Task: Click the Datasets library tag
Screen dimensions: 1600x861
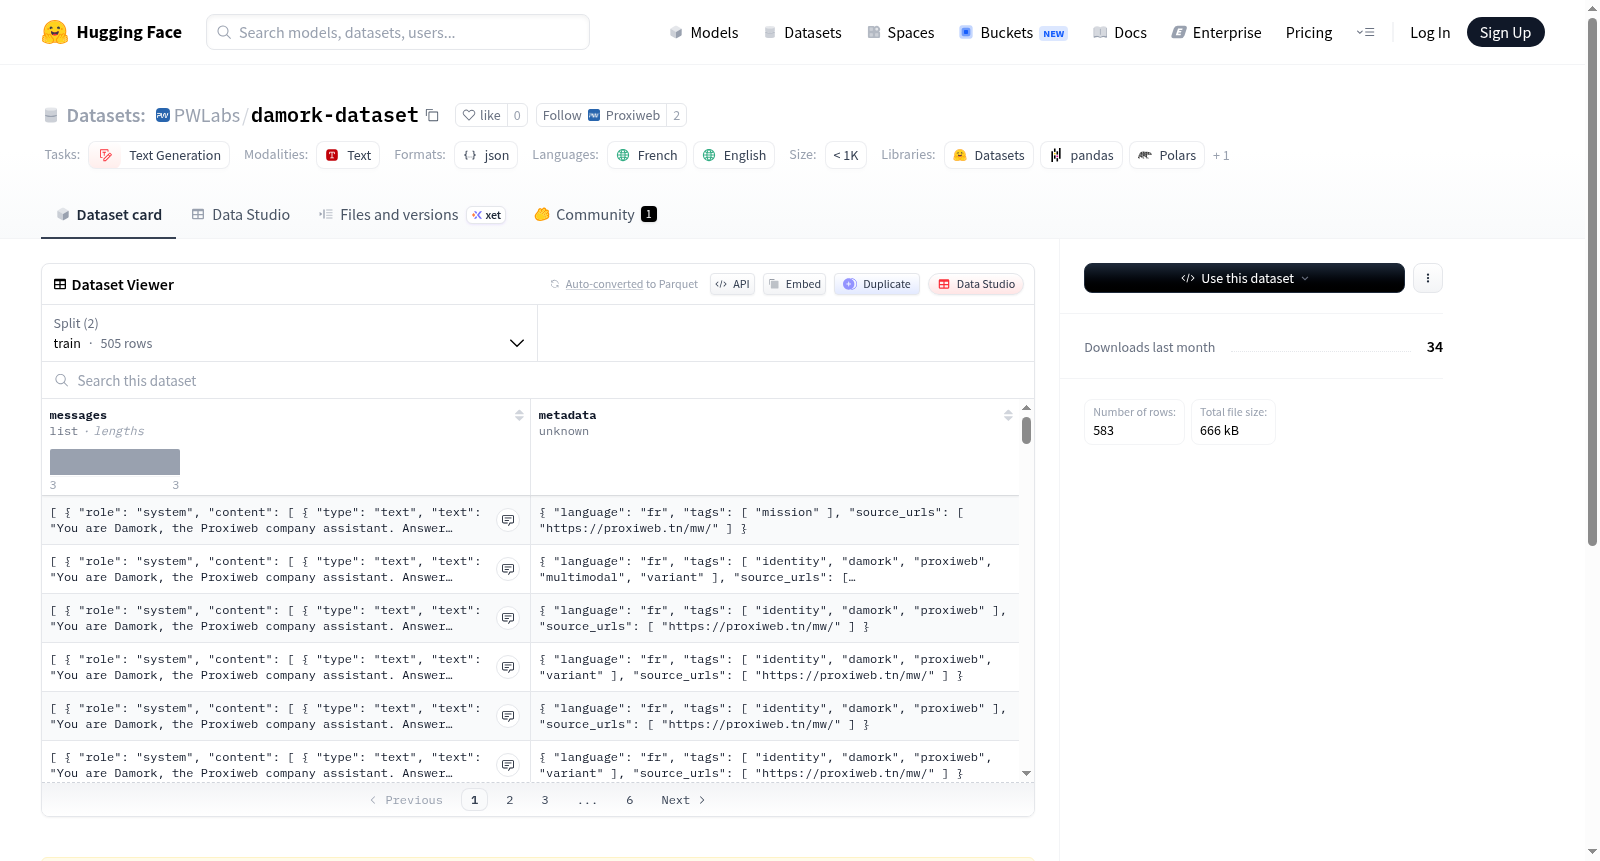Action: (x=989, y=155)
